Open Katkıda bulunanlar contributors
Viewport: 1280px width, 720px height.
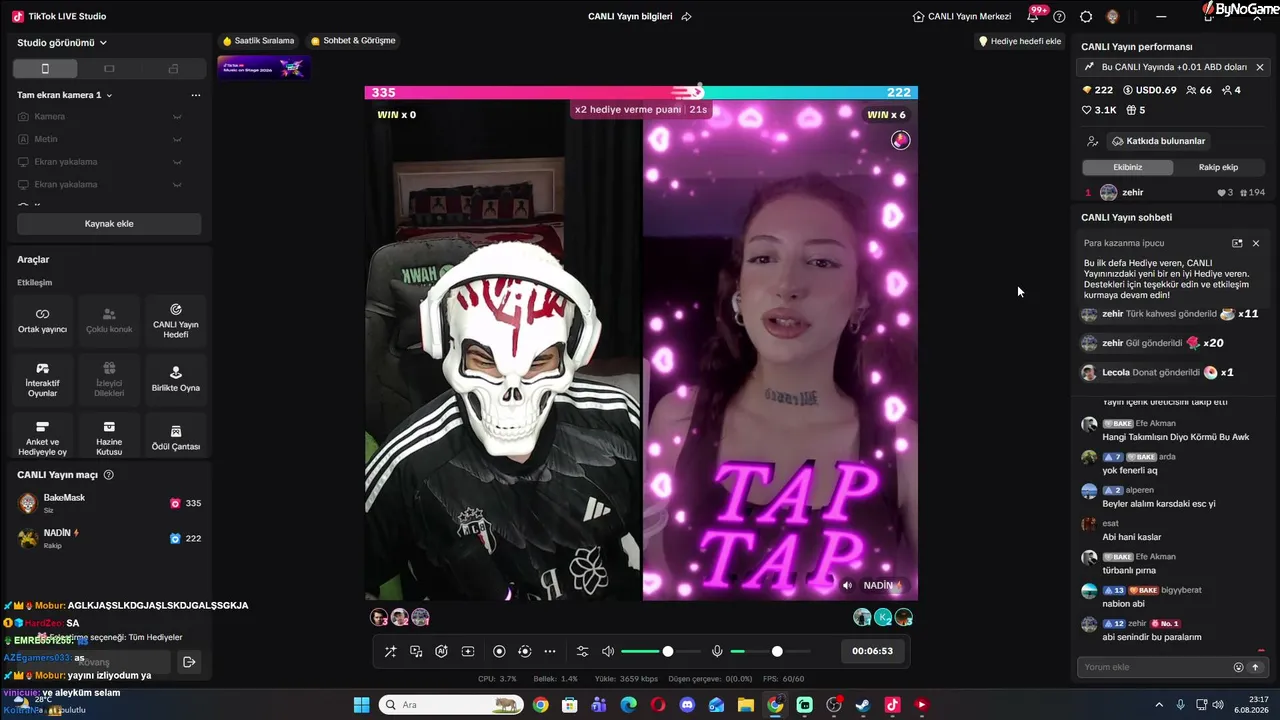tap(1159, 141)
